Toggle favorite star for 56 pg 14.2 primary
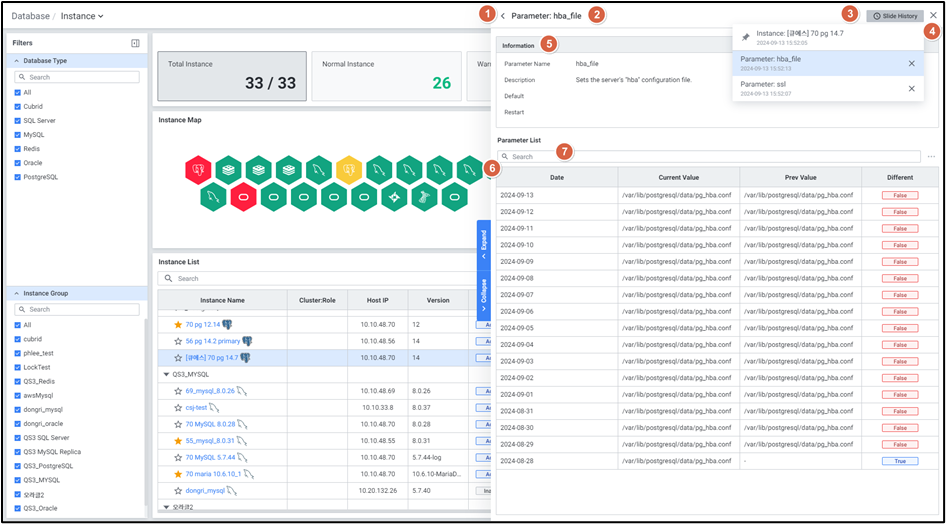Image resolution: width=946 pixels, height=524 pixels. [x=178, y=341]
